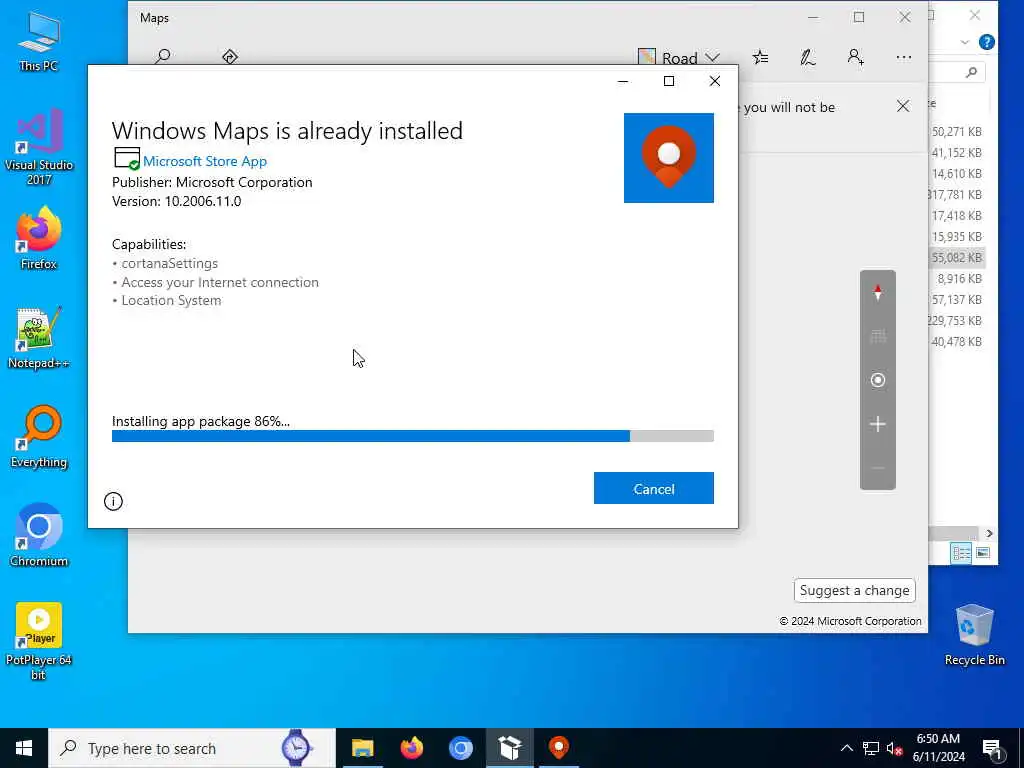This screenshot has height=768, width=1024.
Task: Click the muted volume tray icon
Action: pyautogui.click(x=894, y=749)
